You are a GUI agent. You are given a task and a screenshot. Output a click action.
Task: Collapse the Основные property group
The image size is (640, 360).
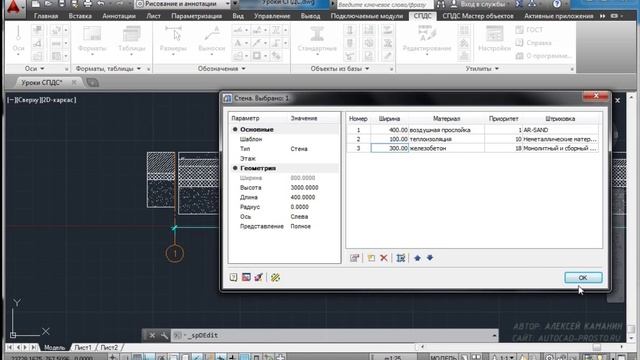pyautogui.click(x=235, y=129)
